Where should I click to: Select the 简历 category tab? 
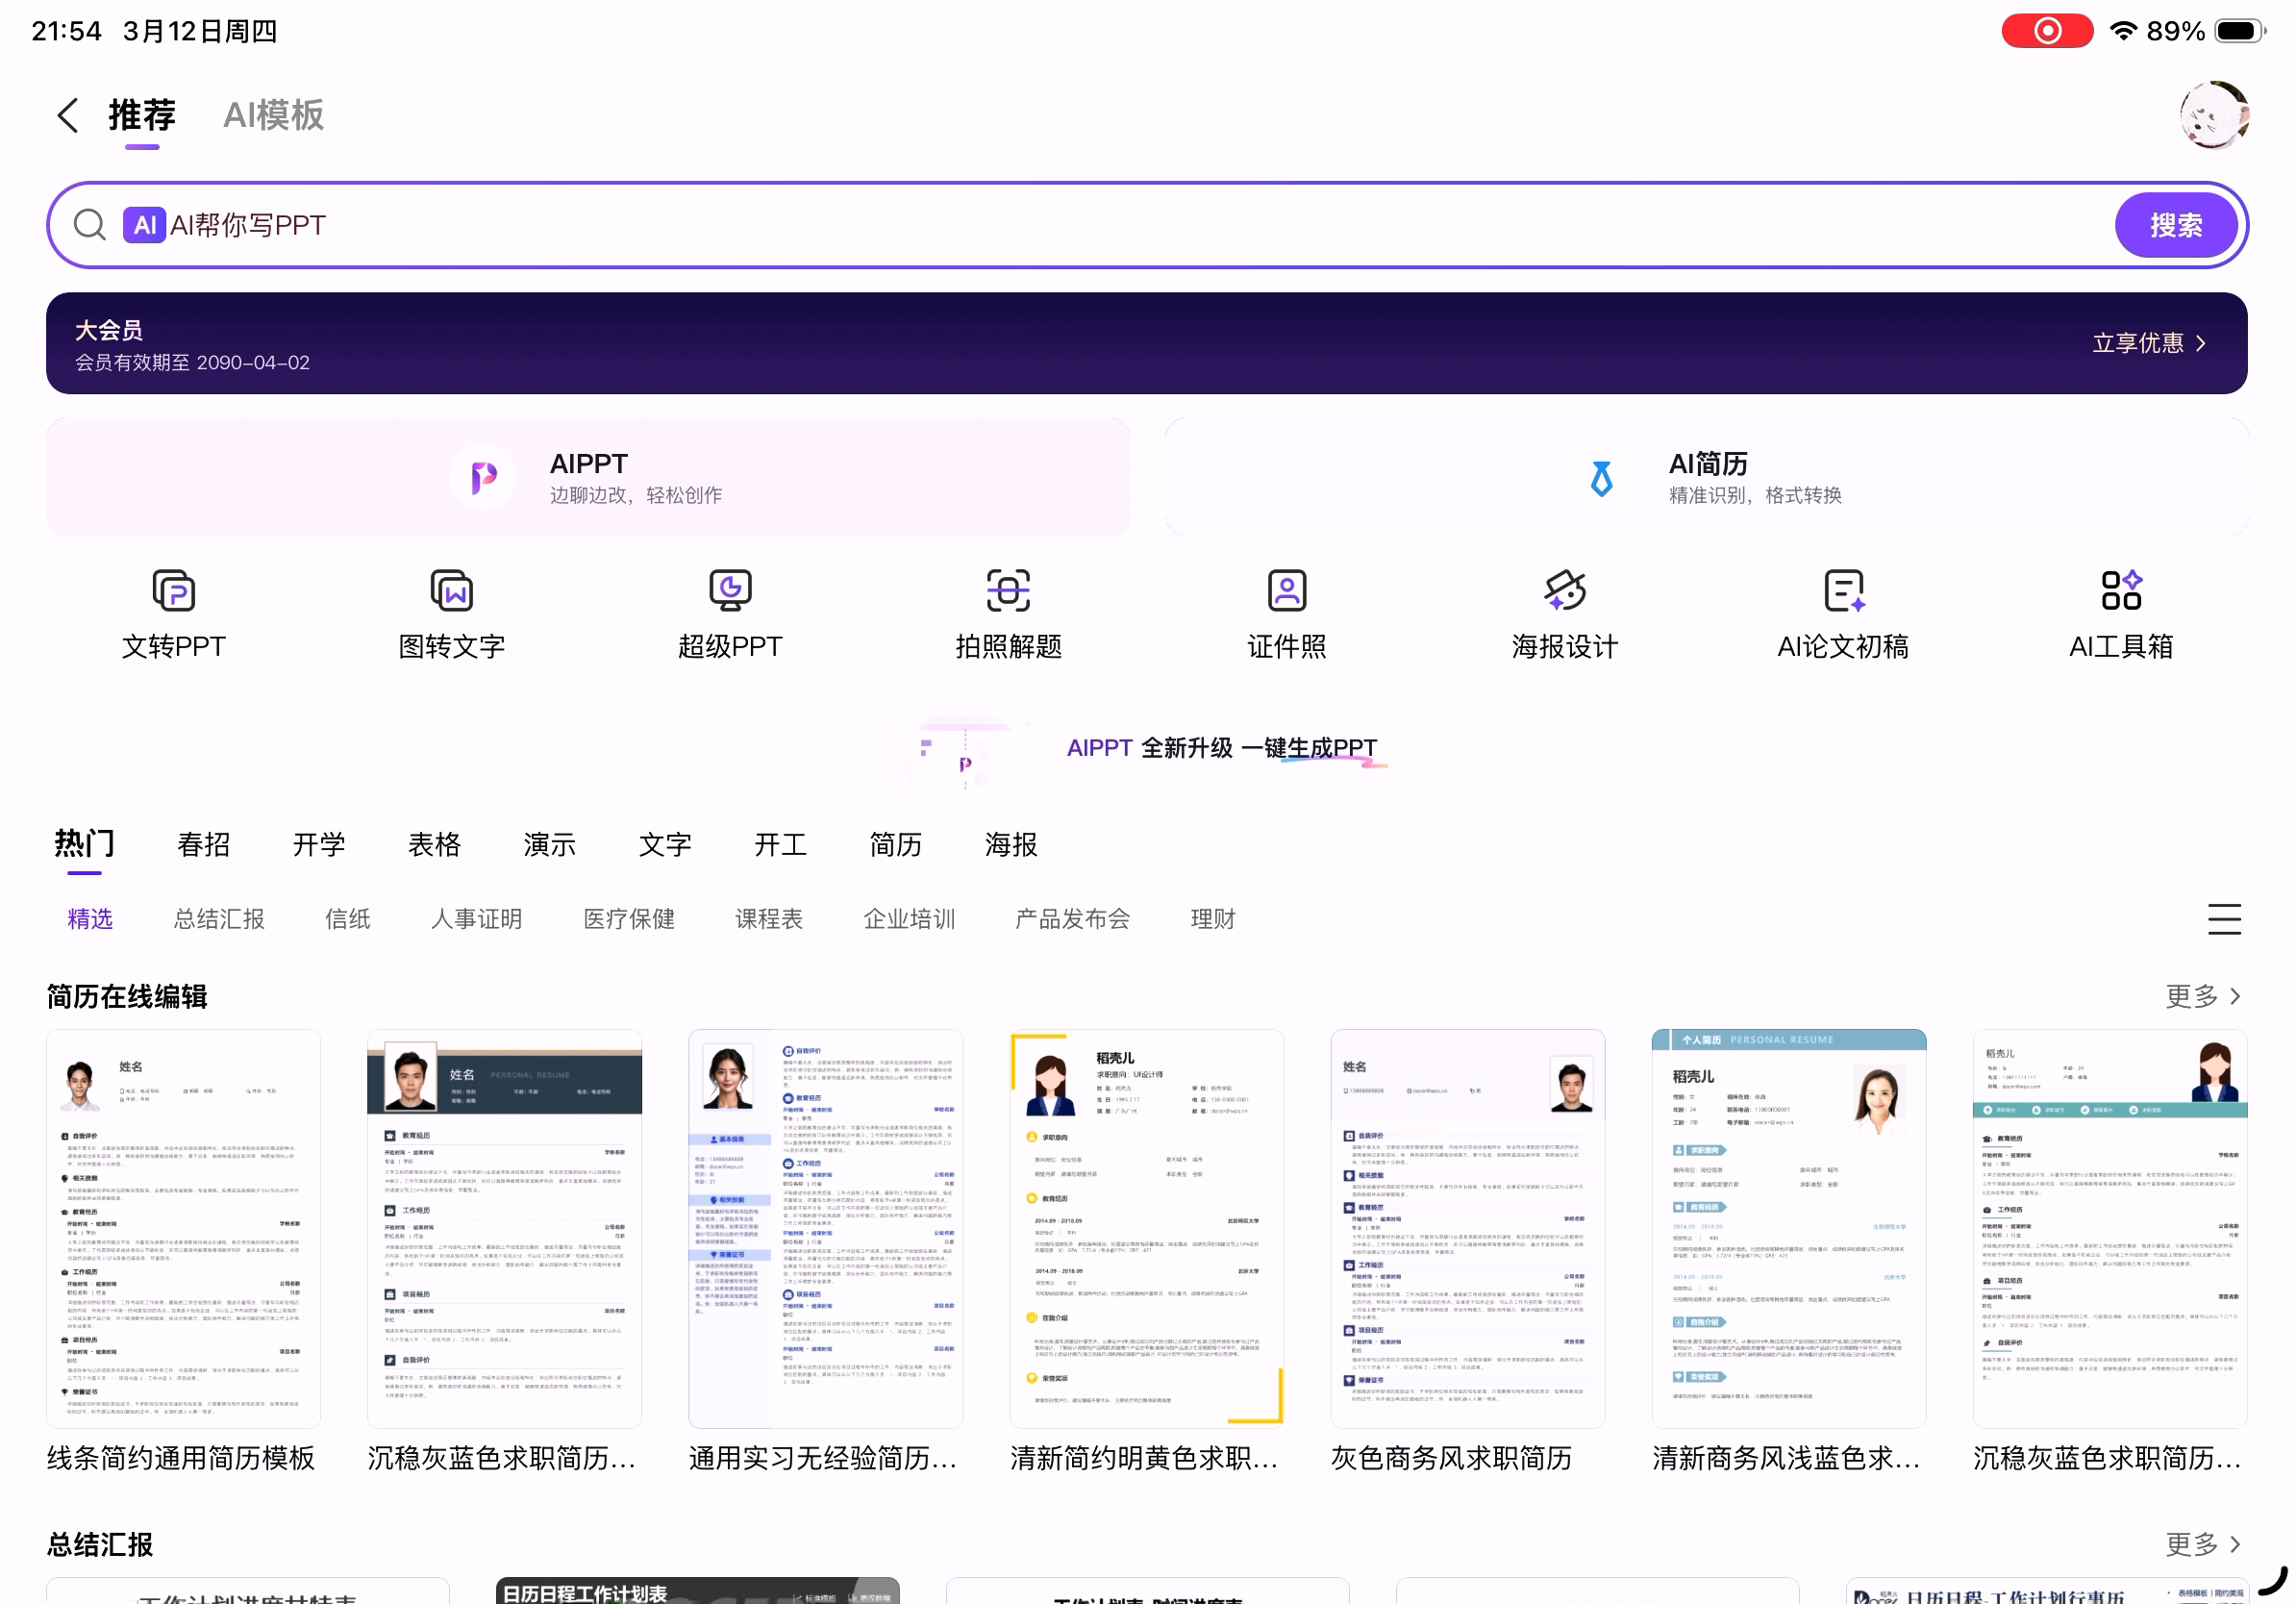point(895,845)
